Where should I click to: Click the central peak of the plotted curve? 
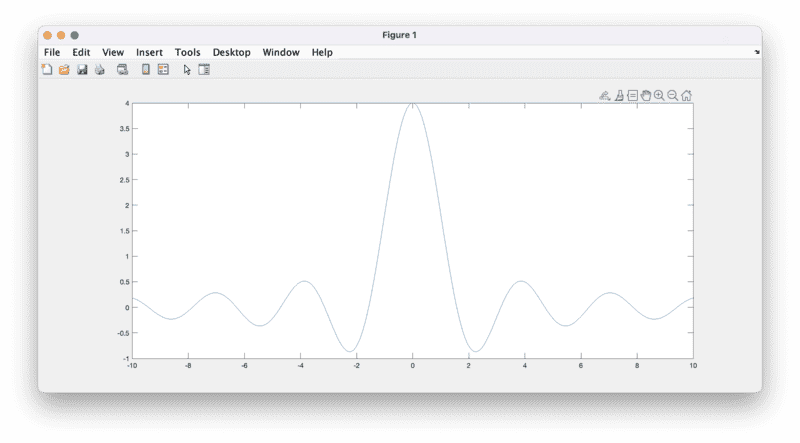[413, 104]
